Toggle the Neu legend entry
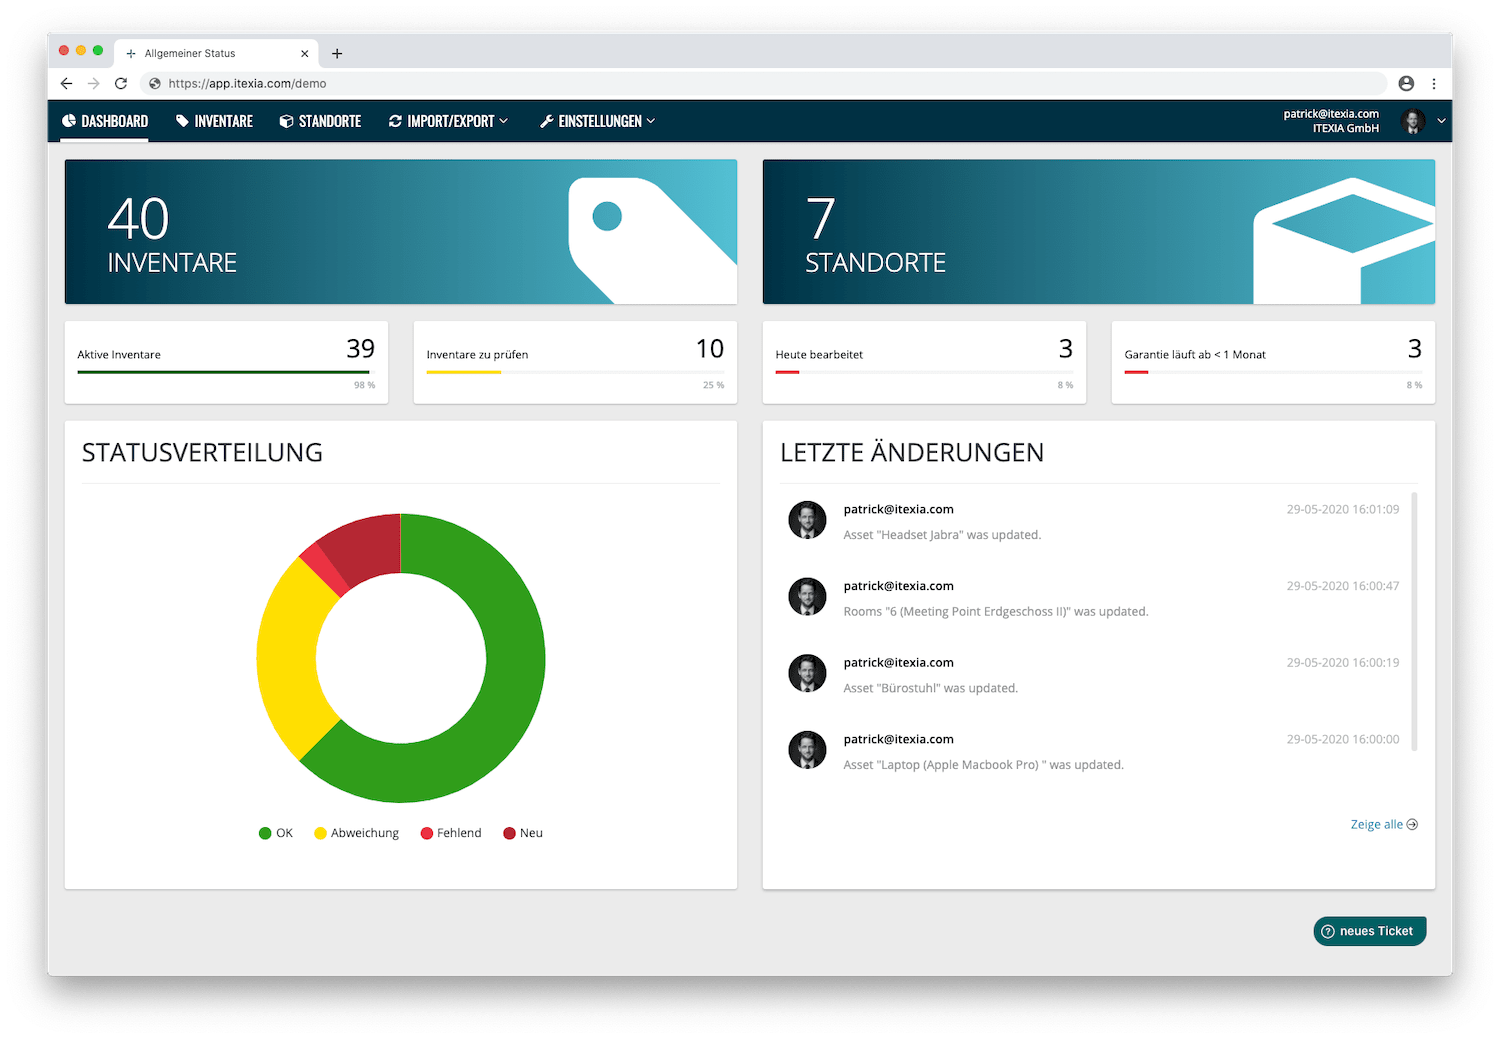The height and width of the screenshot is (1039, 1500). pyautogui.click(x=523, y=833)
